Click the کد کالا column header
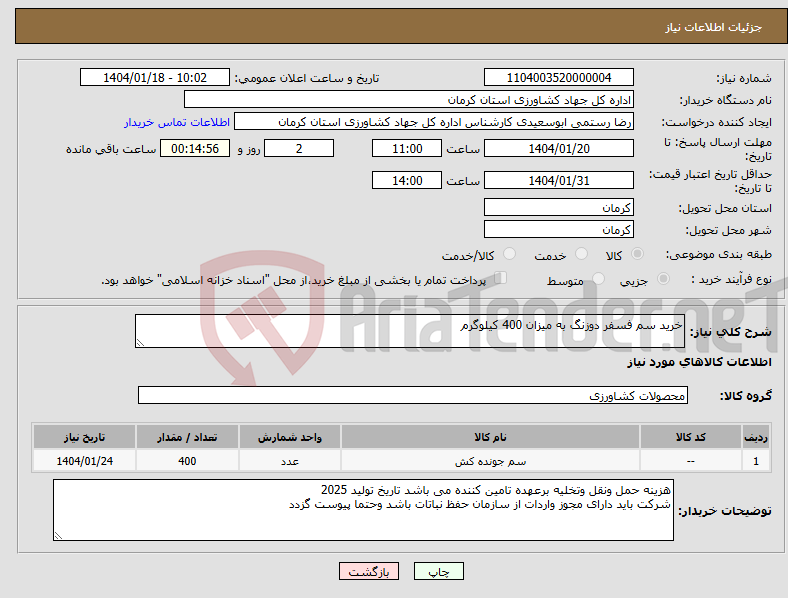The height and width of the screenshot is (598, 788). [x=691, y=437]
